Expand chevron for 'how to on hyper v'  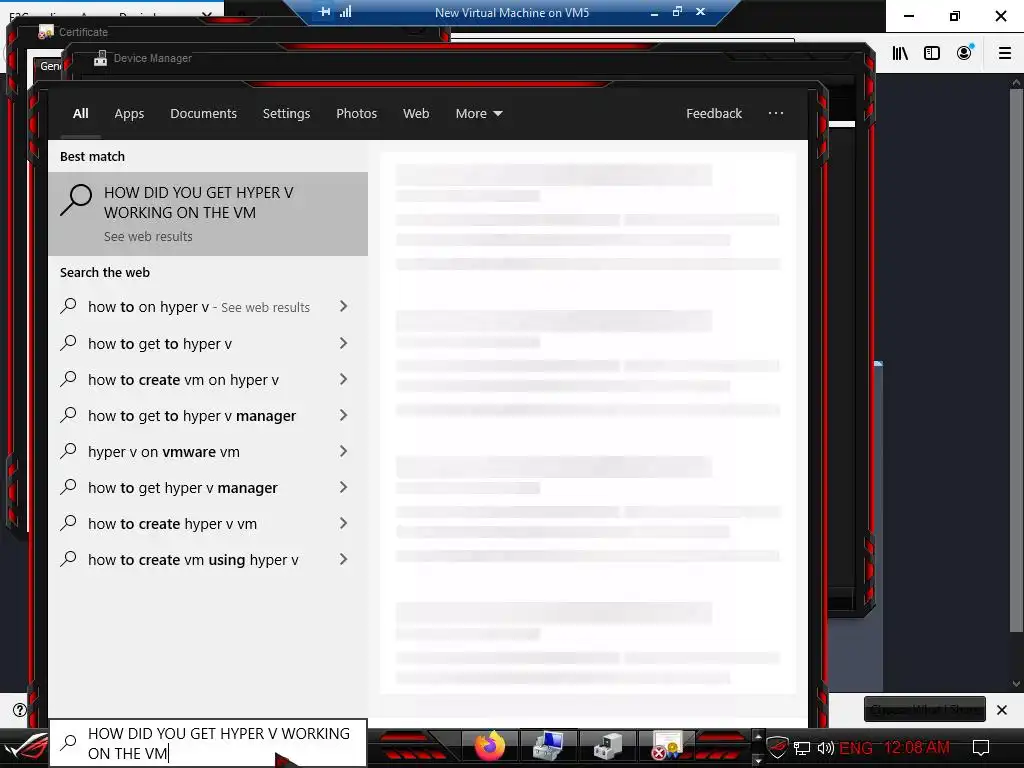pos(344,306)
